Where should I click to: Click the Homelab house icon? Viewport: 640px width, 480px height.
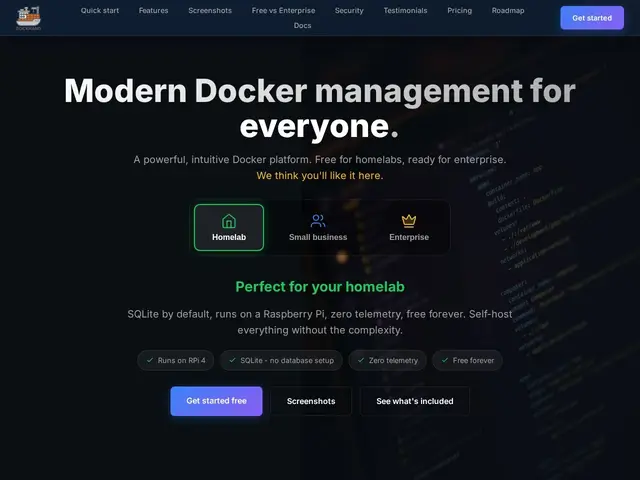click(229, 221)
